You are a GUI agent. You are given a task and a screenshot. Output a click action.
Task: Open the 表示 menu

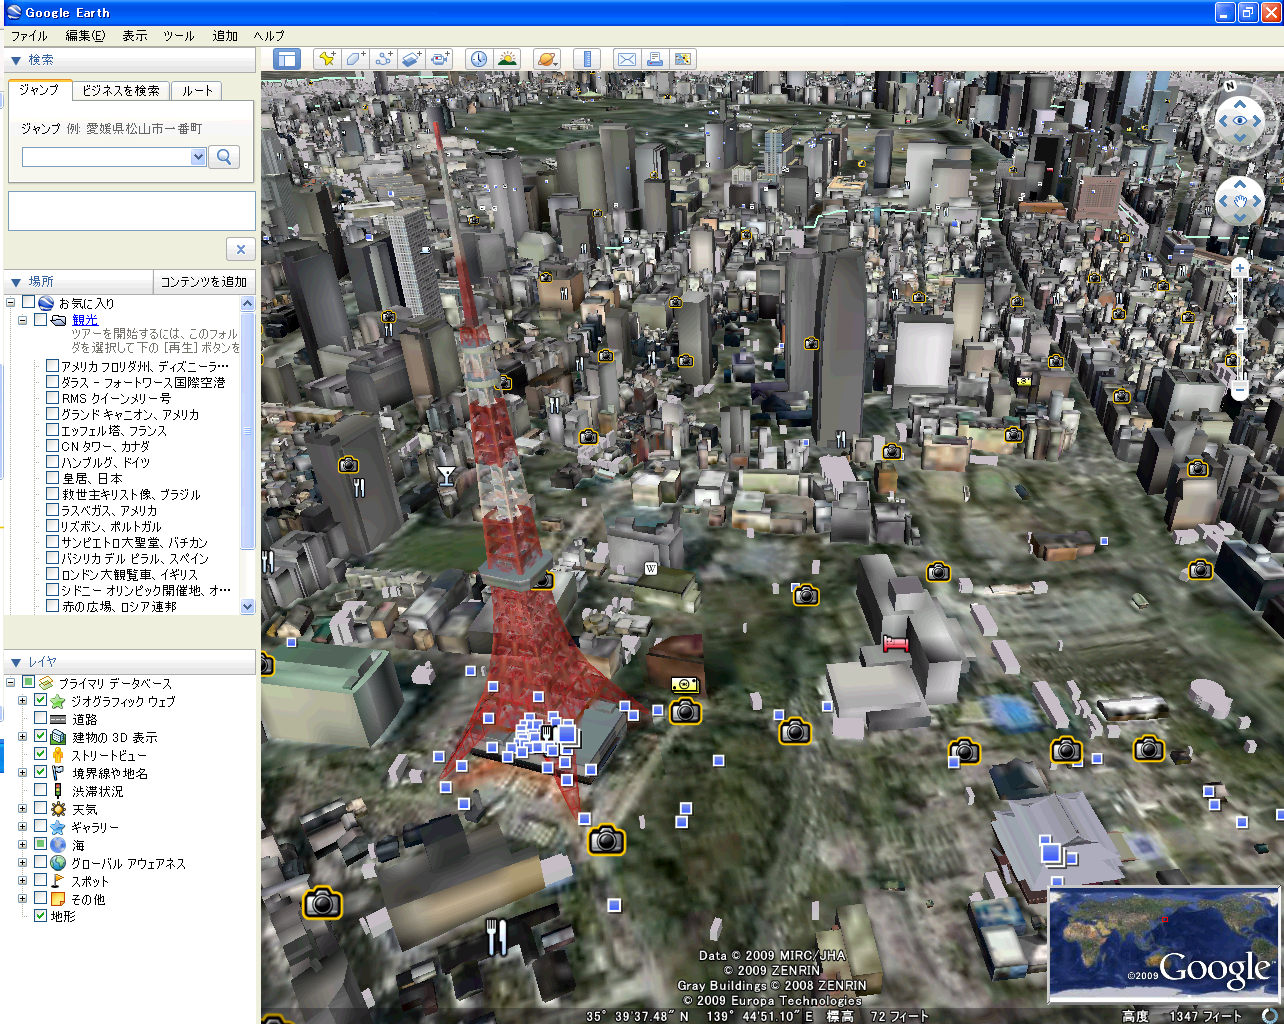(x=135, y=36)
